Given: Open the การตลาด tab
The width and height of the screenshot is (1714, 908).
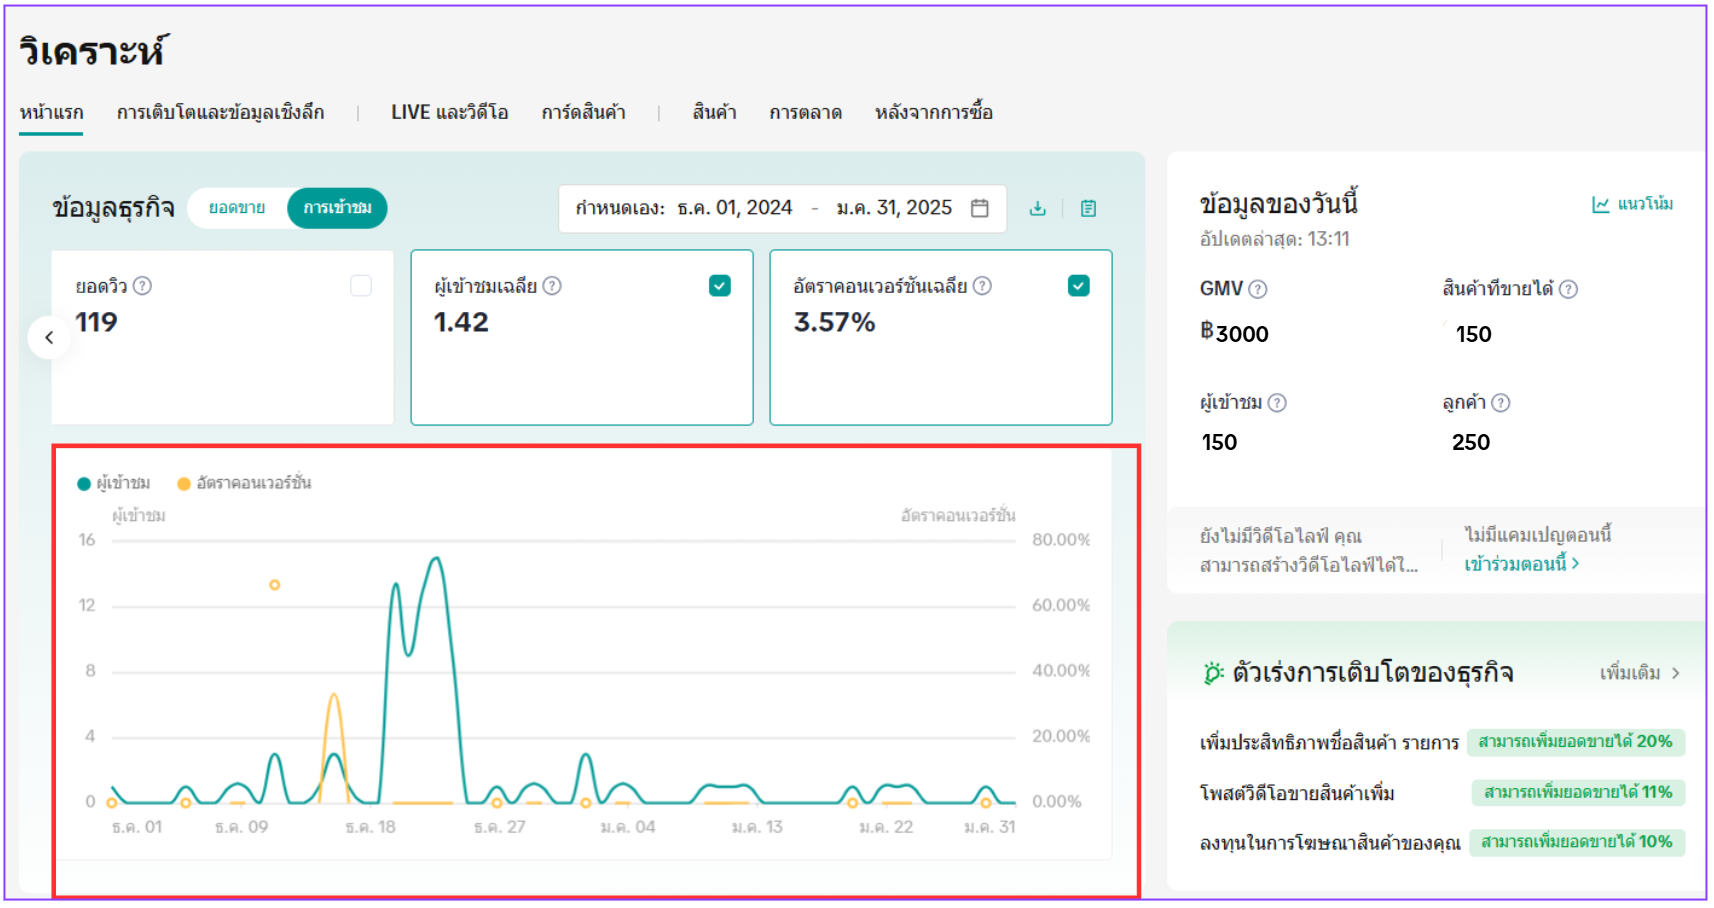Looking at the screenshot, I should [805, 112].
